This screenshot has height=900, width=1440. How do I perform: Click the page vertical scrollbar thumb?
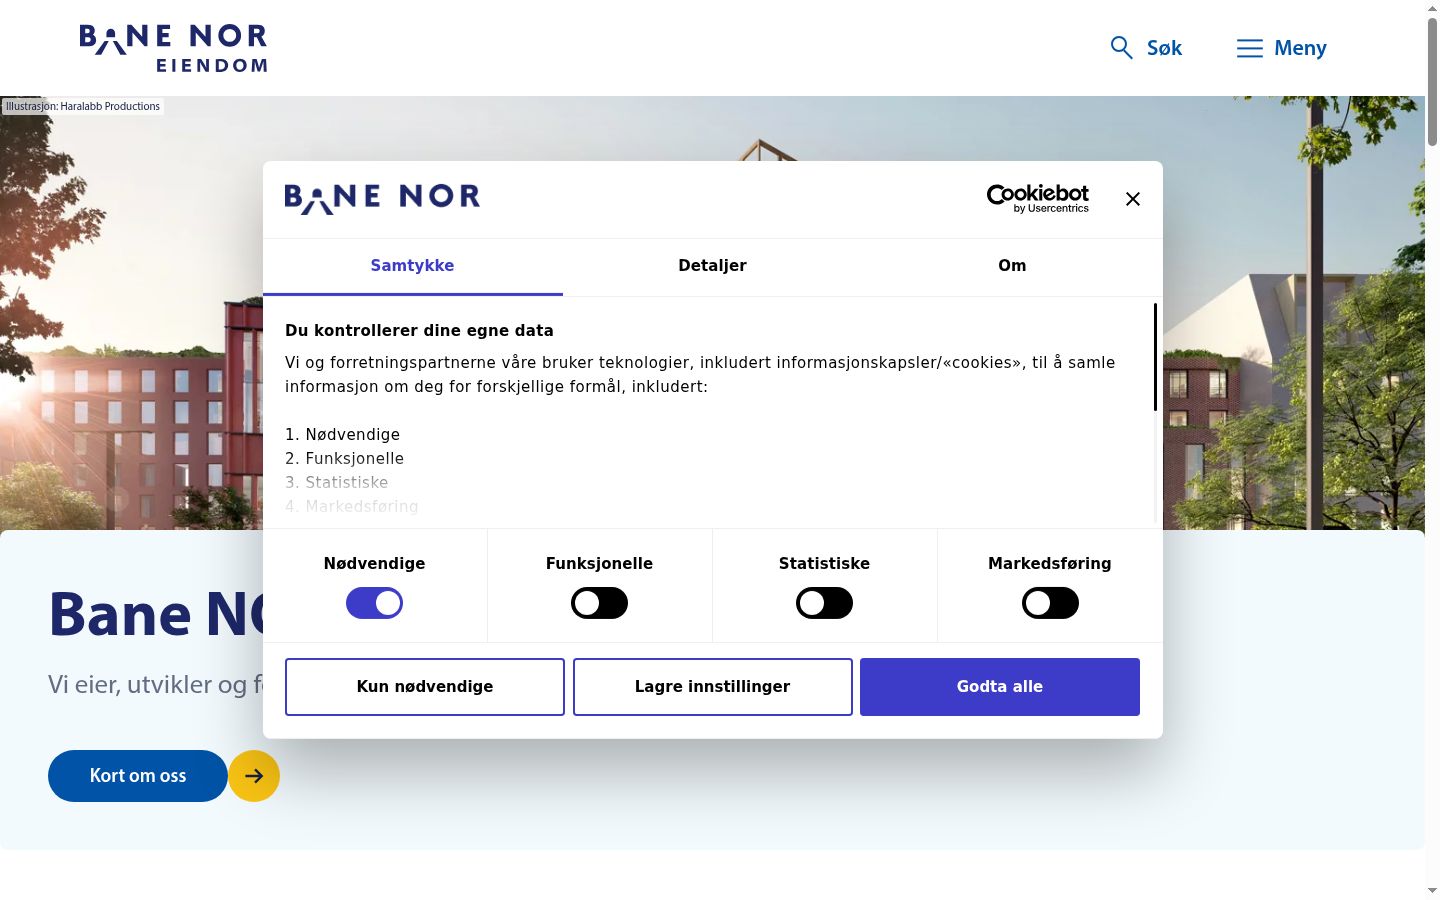[1432, 81]
